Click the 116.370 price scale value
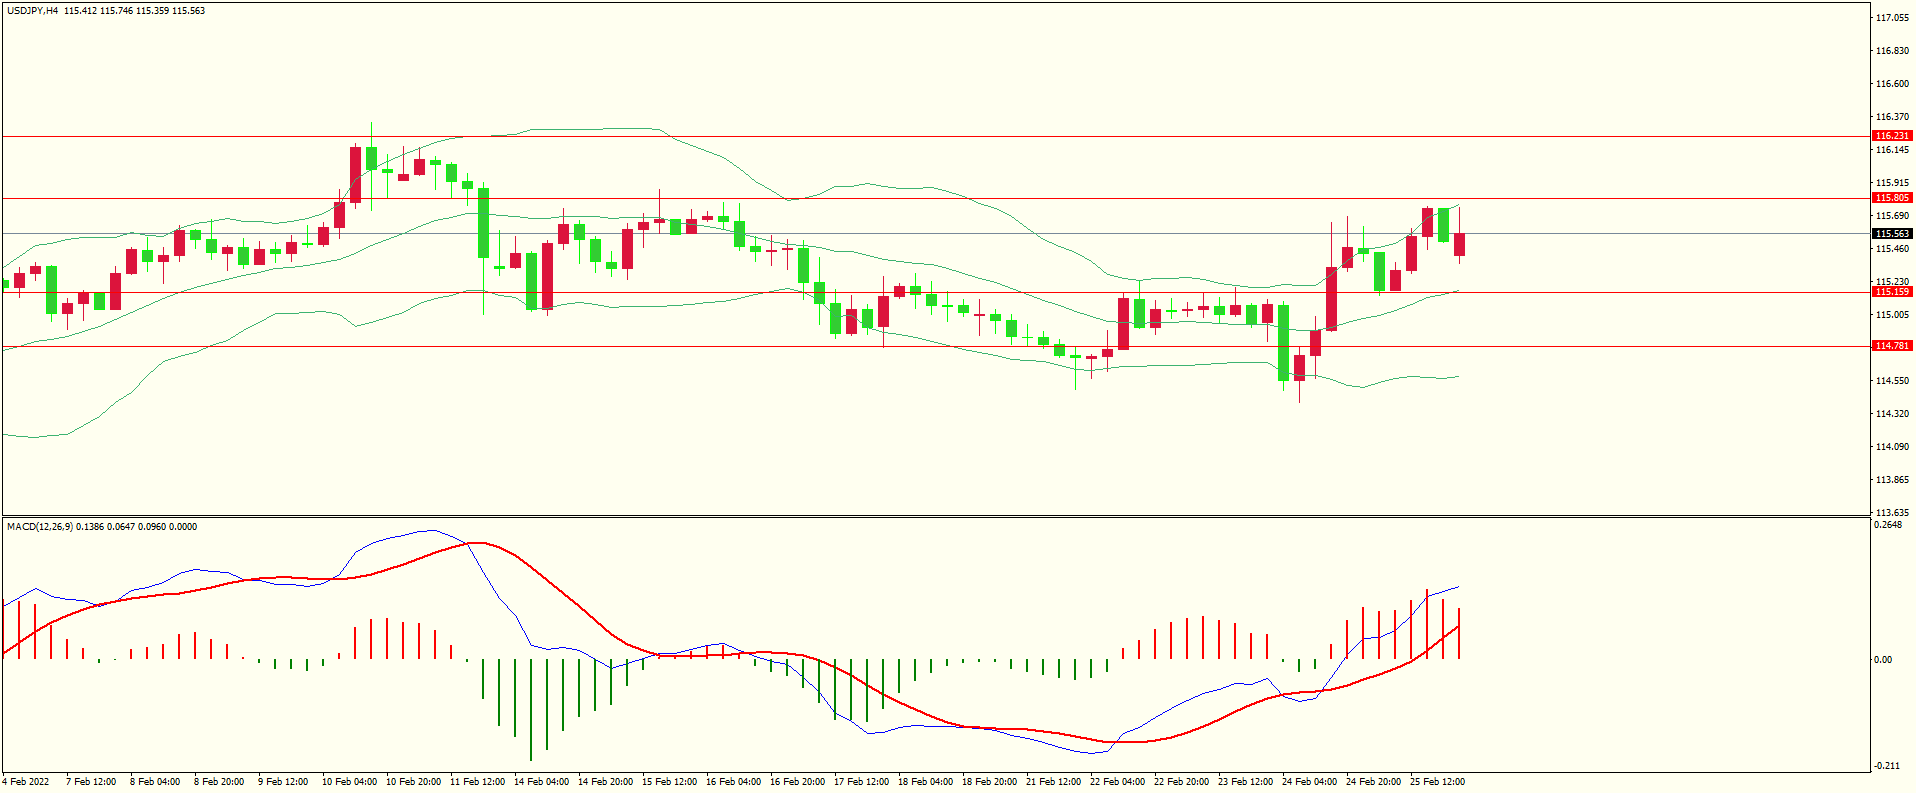The height and width of the screenshot is (793, 1916). pos(1892,117)
